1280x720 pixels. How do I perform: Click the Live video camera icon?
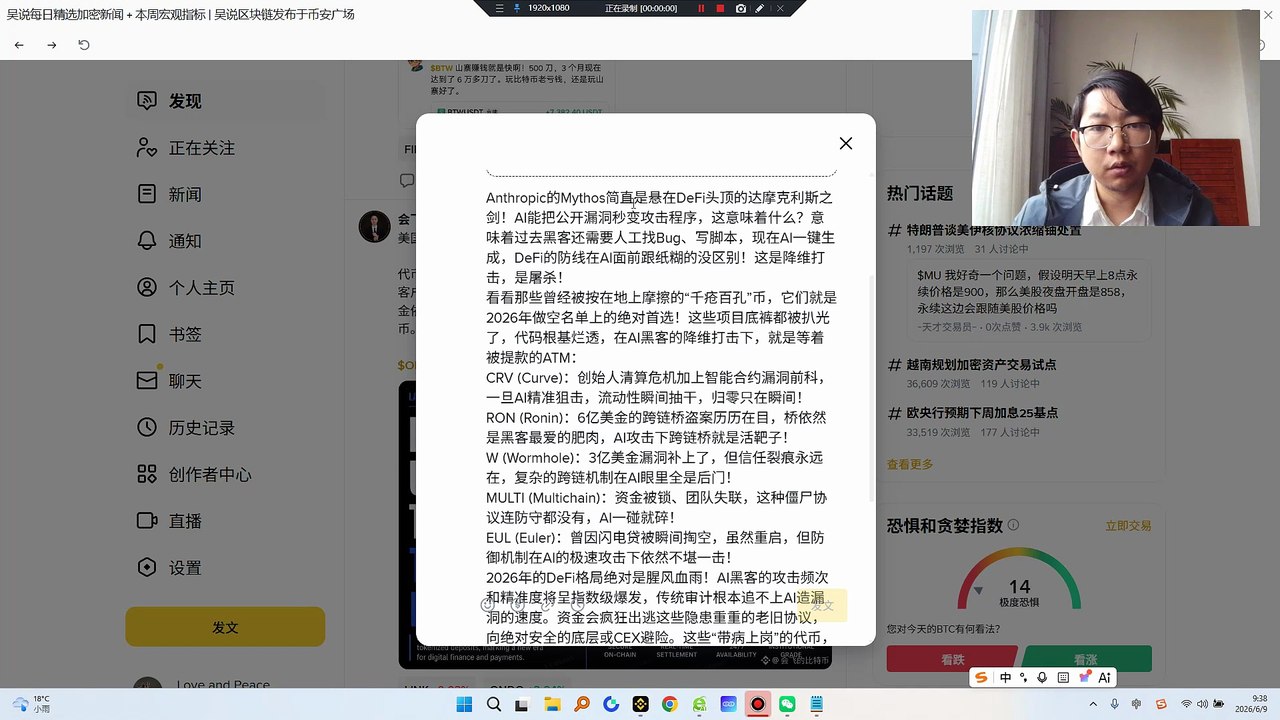click(x=147, y=521)
